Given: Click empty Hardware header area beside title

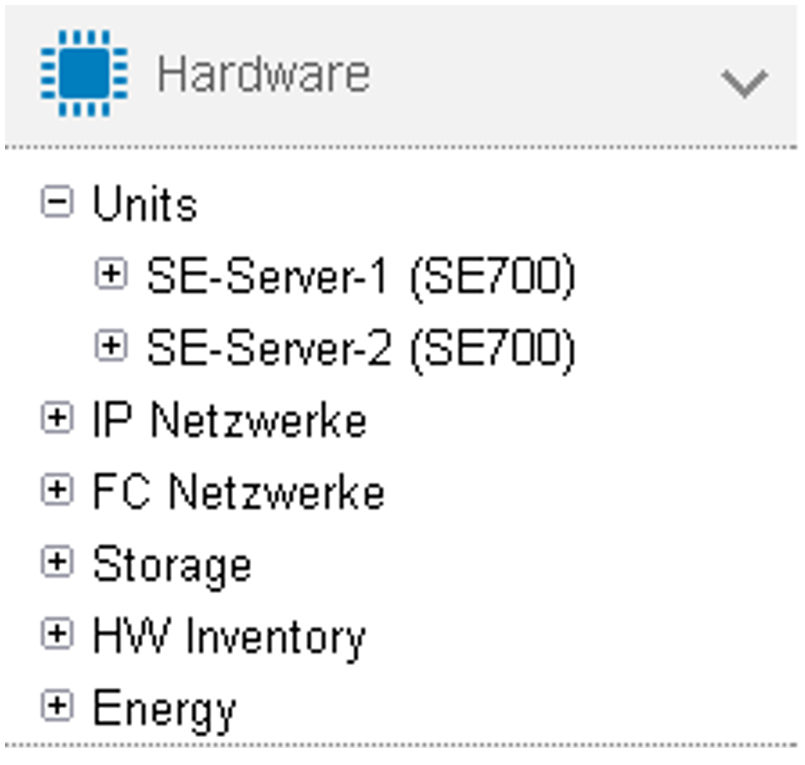Looking at the screenshot, I should point(544,76).
